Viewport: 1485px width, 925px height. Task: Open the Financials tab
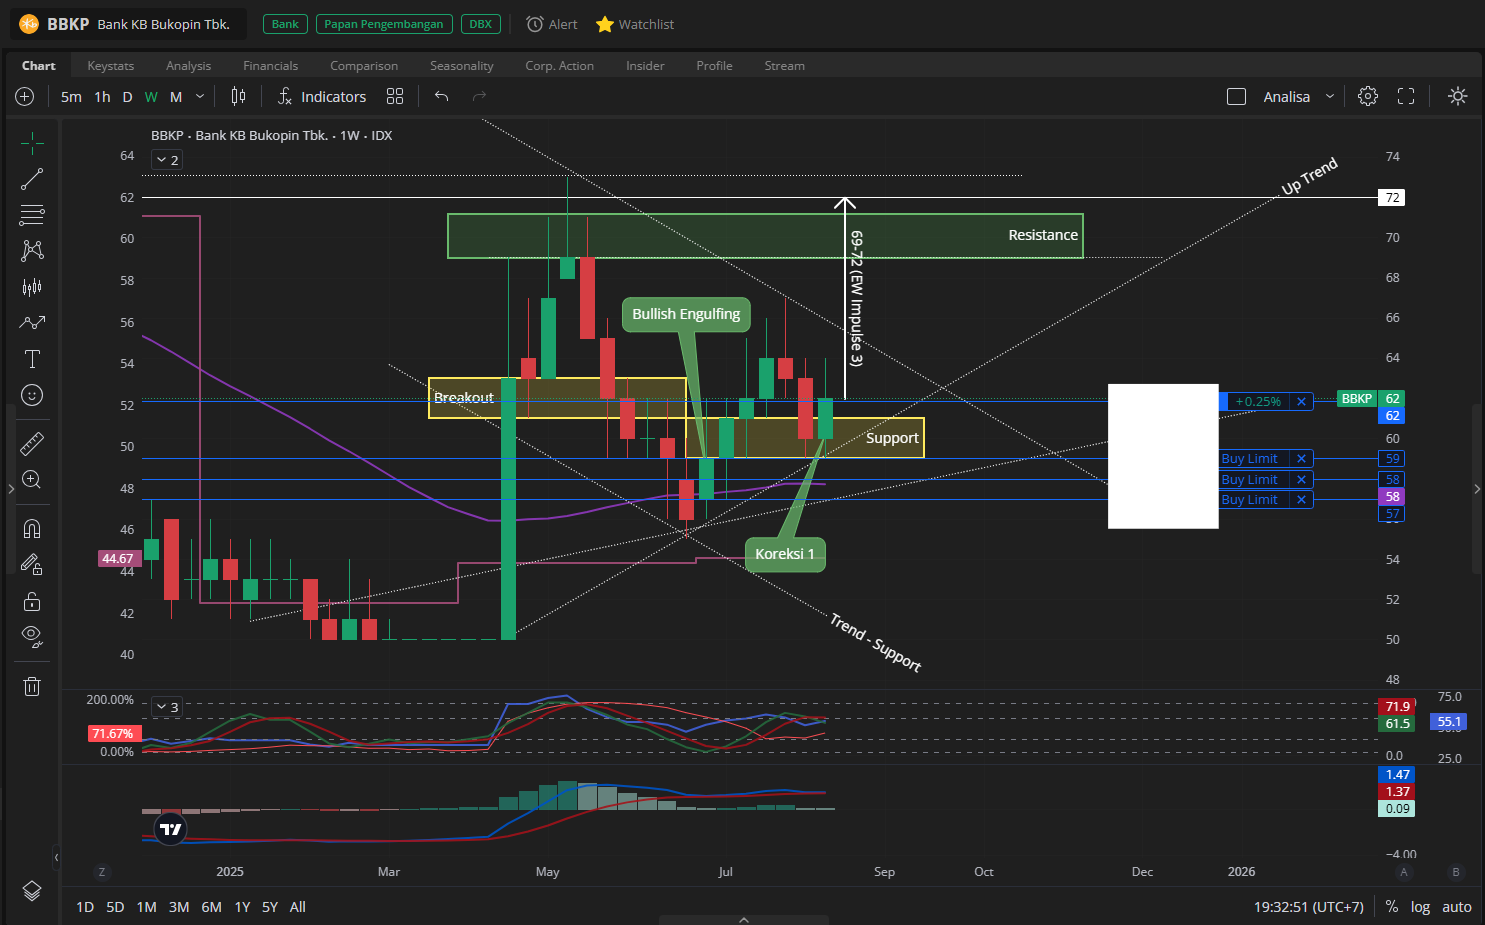pyautogui.click(x=271, y=65)
